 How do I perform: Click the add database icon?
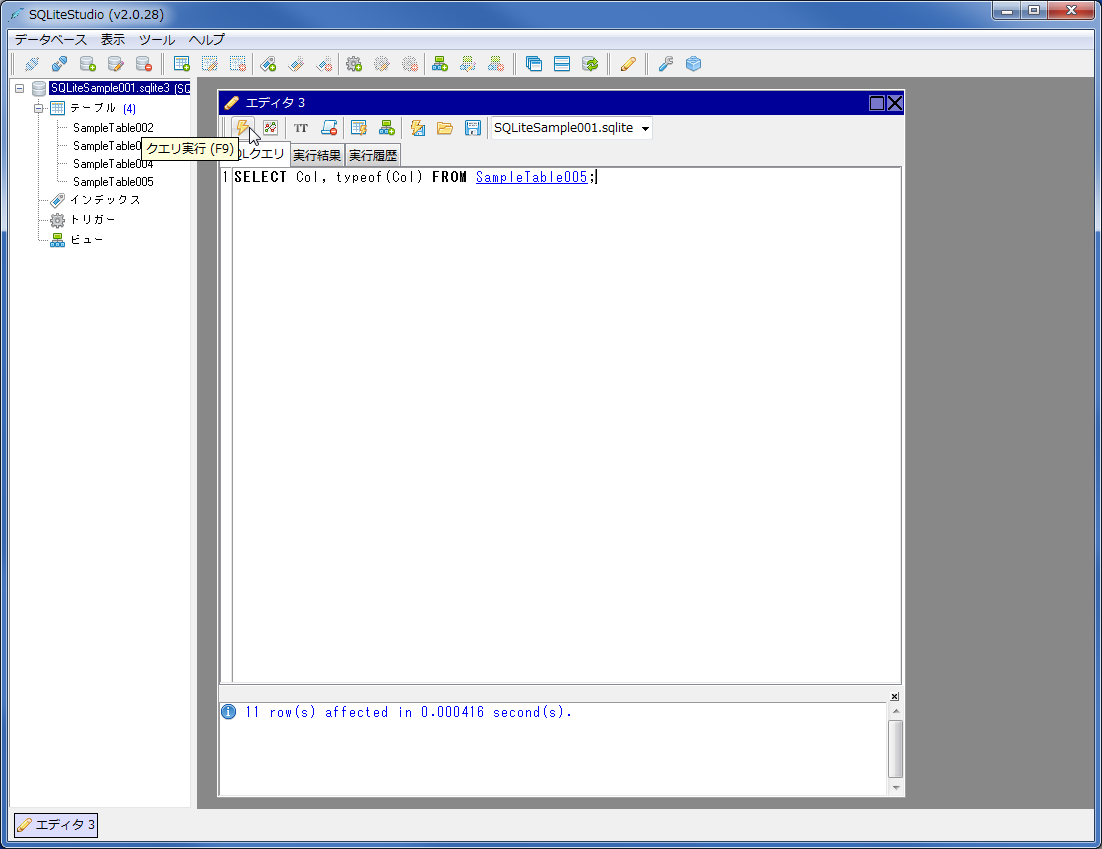coord(88,65)
